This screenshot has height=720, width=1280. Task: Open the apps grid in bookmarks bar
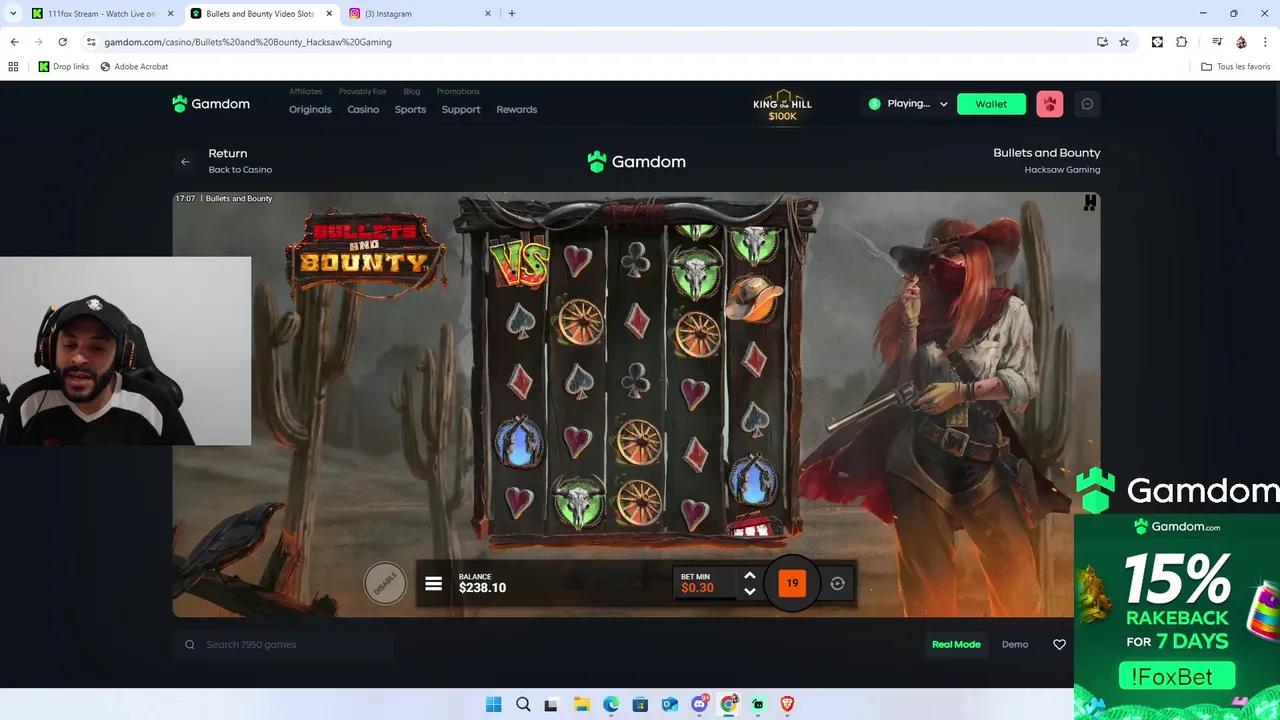pos(13,67)
